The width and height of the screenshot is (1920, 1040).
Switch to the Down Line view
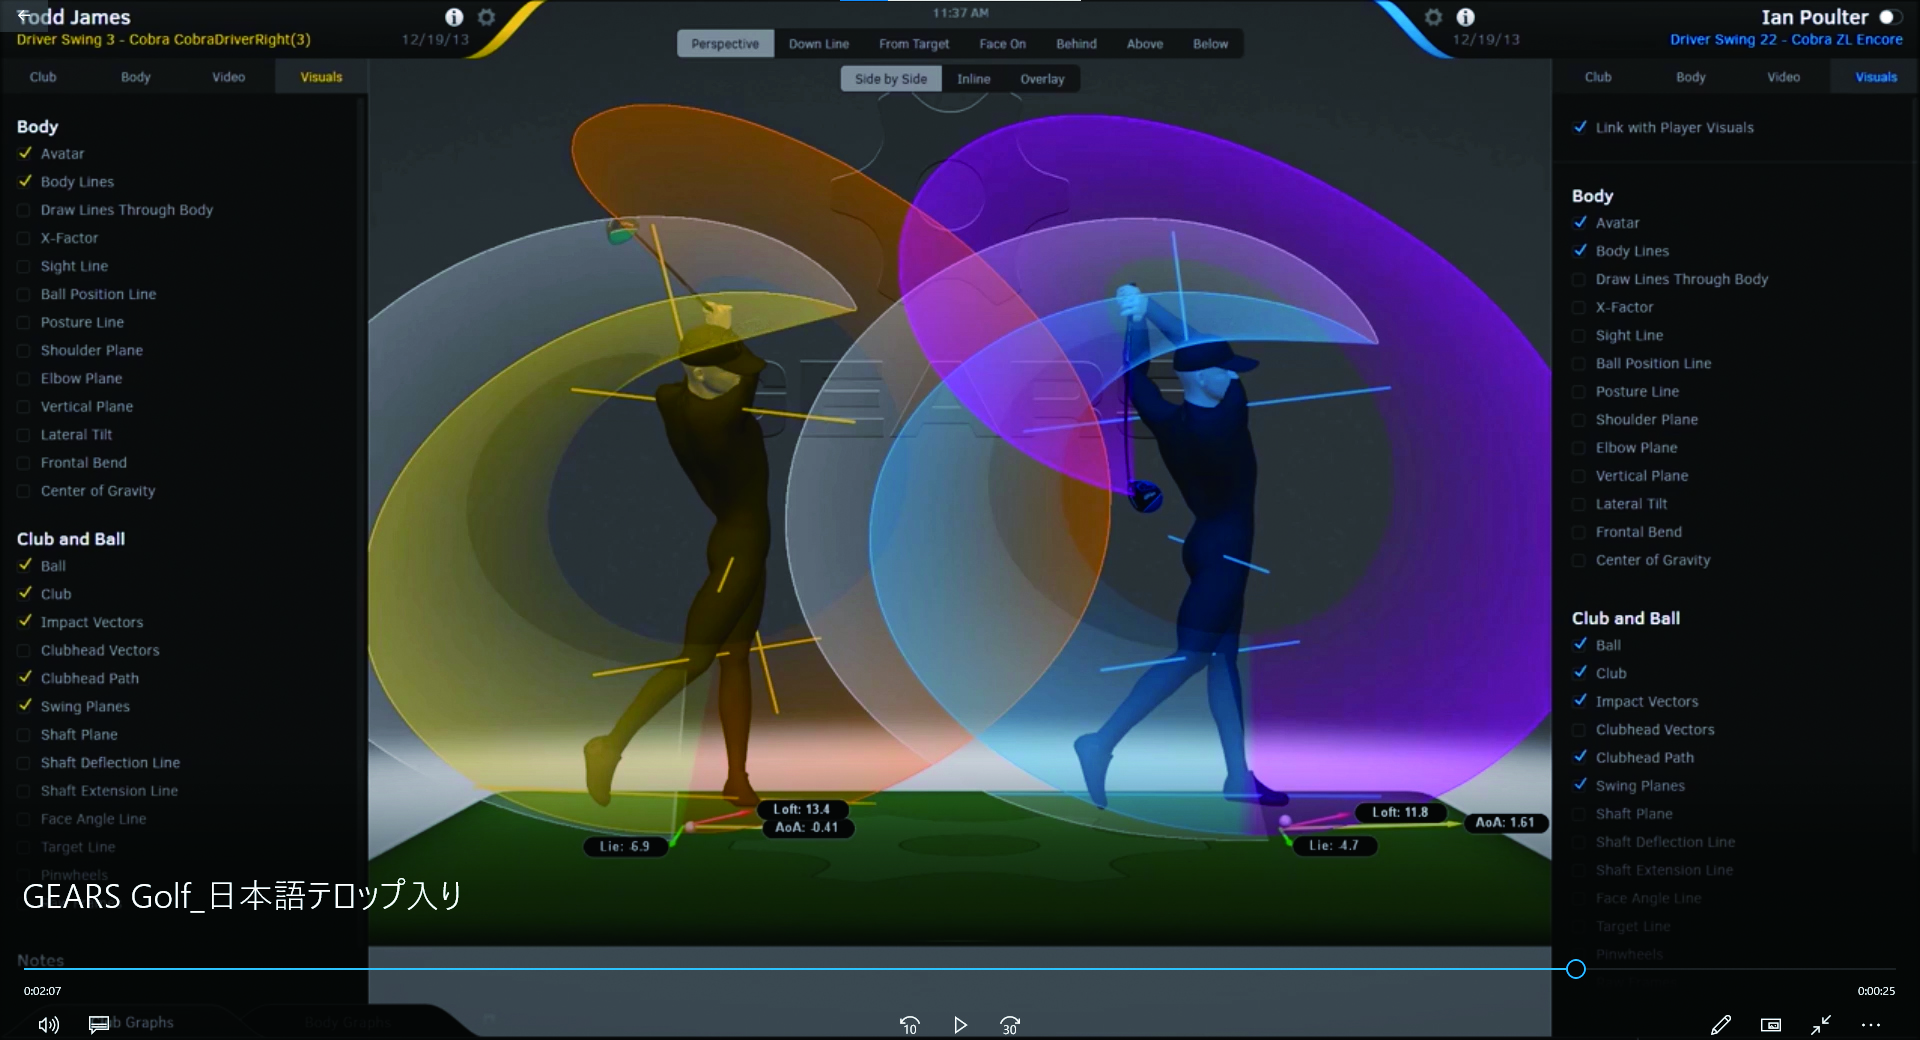[x=818, y=44]
